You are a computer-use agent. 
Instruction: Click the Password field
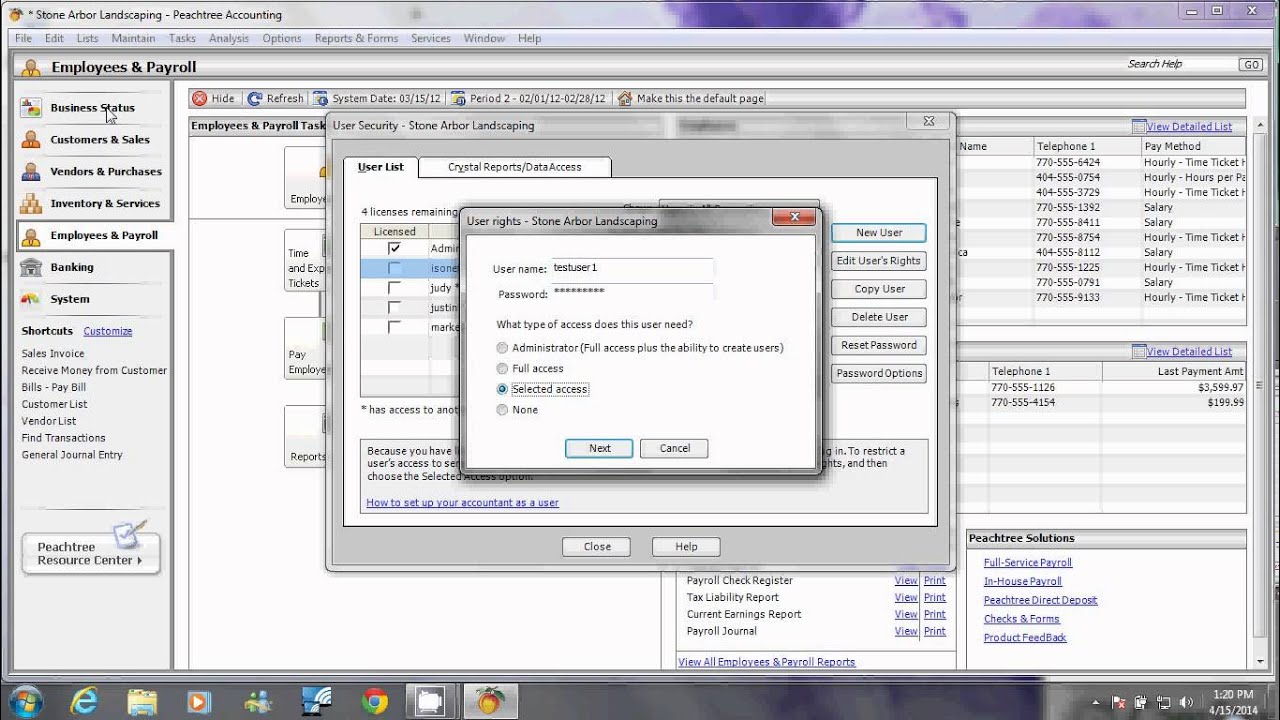pyautogui.click(x=632, y=294)
